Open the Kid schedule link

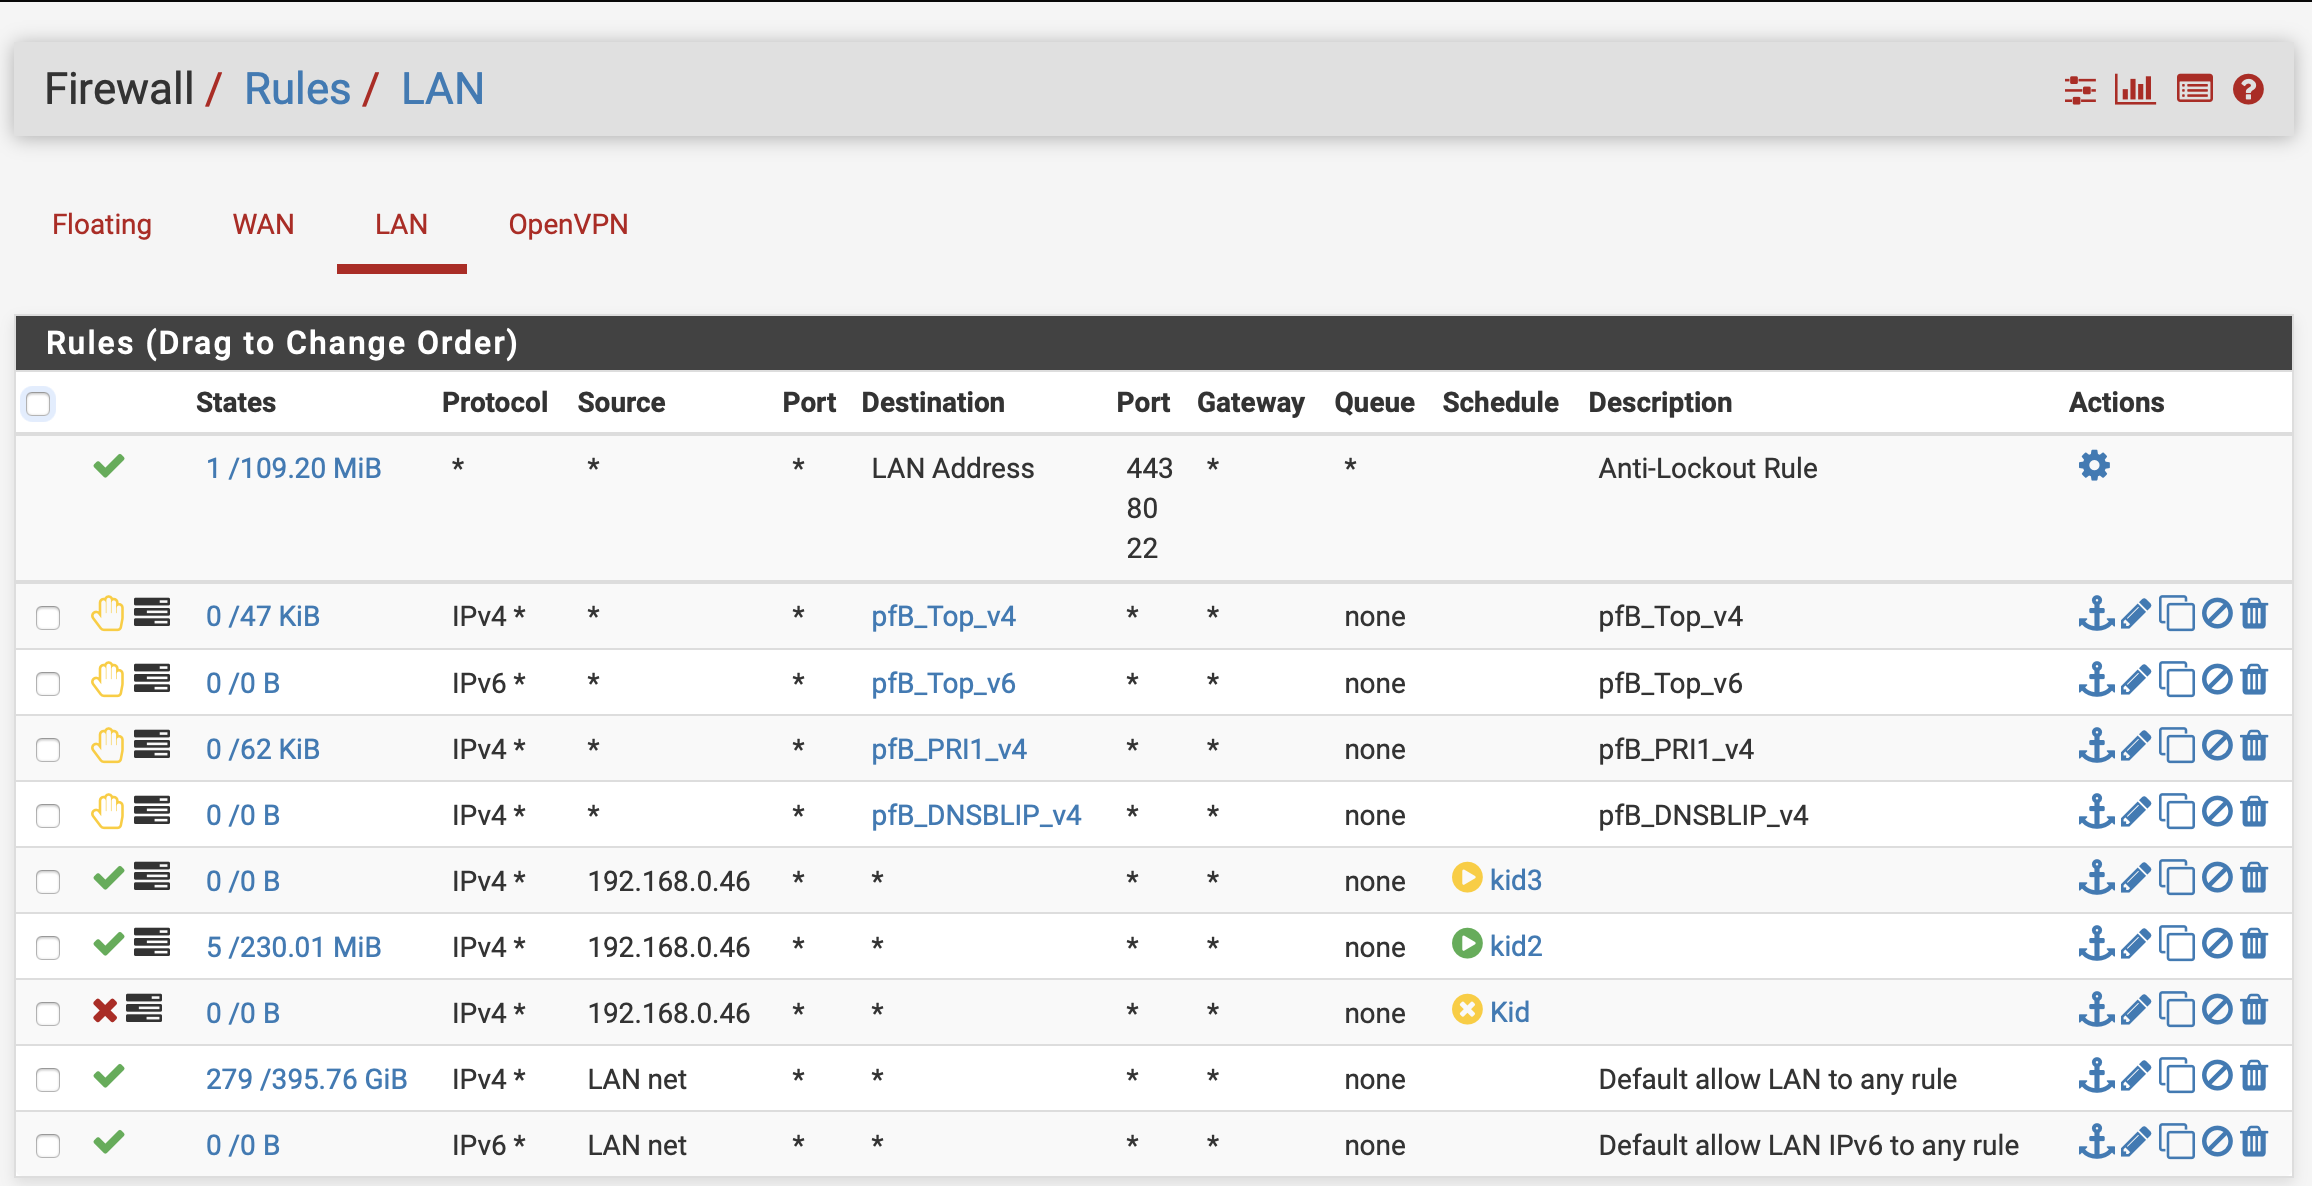click(x=1510, y=1012)
